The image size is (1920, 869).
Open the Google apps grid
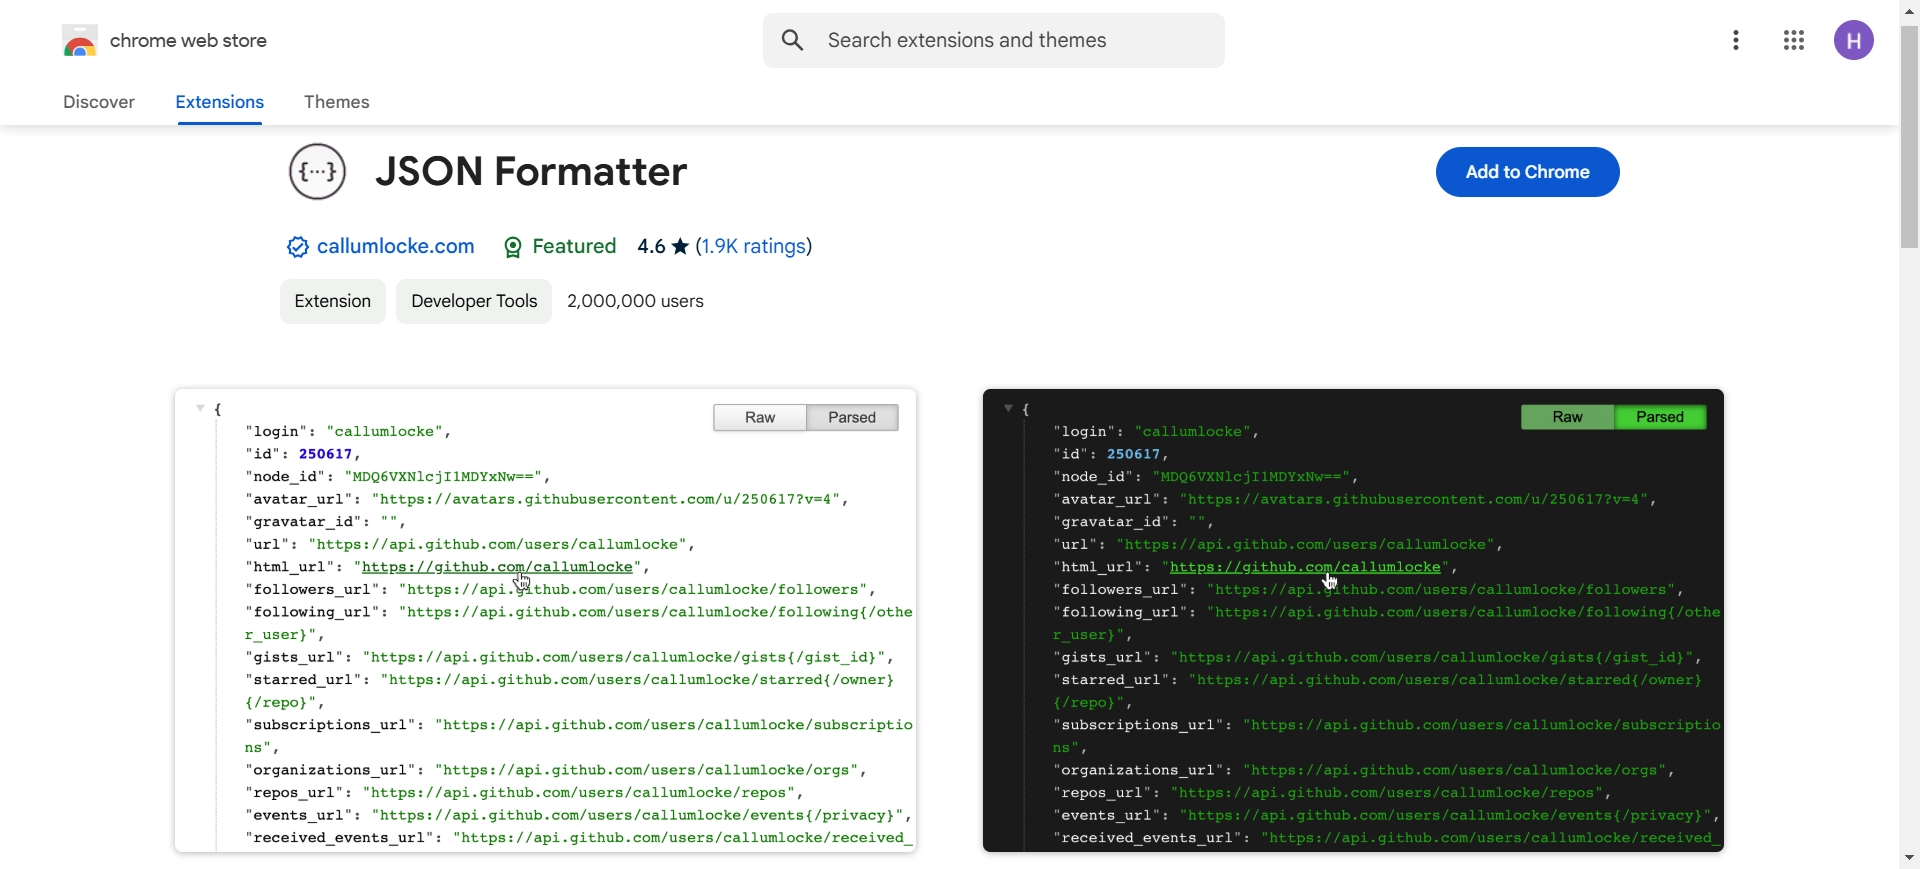pyautogui.click(x=1795, y=41)
